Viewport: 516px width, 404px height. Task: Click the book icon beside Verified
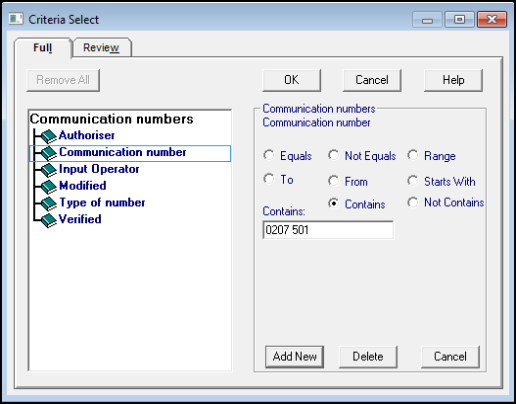pyautogui.click(x=49, y=220)
